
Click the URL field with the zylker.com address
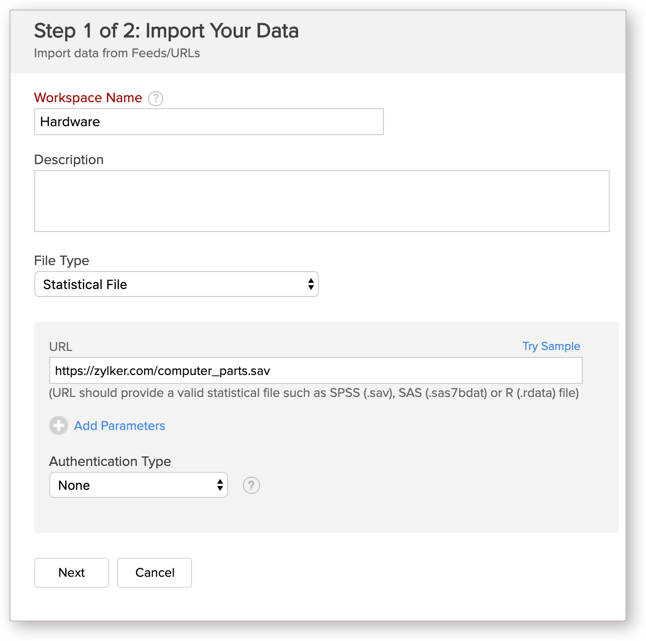point(315,370)
